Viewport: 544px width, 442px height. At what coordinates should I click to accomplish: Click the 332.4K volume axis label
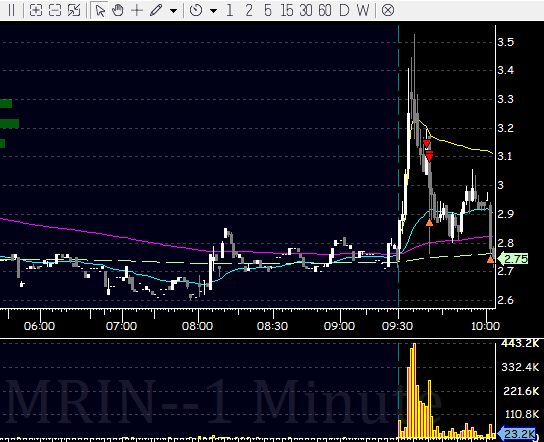point(520,367)
